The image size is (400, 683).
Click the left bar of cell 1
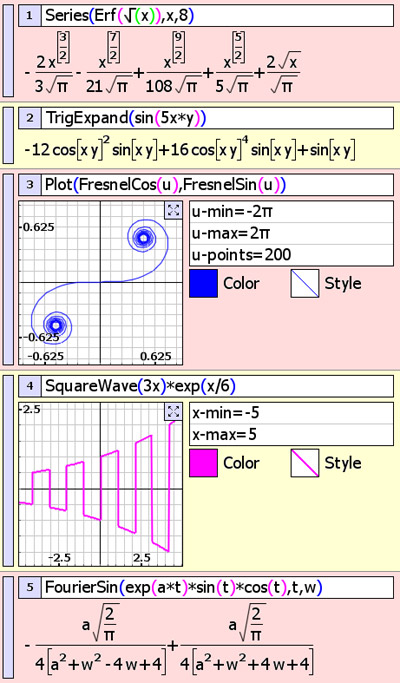[8, 51]
